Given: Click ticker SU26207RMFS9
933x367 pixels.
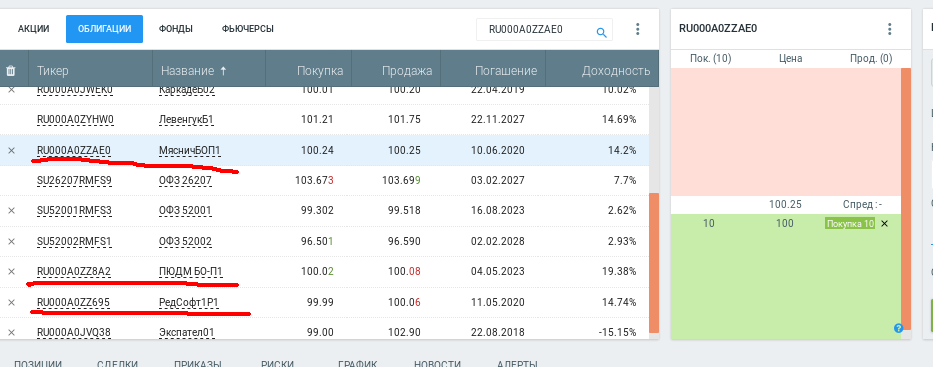Looking at the screenshot, I should 74,180.
